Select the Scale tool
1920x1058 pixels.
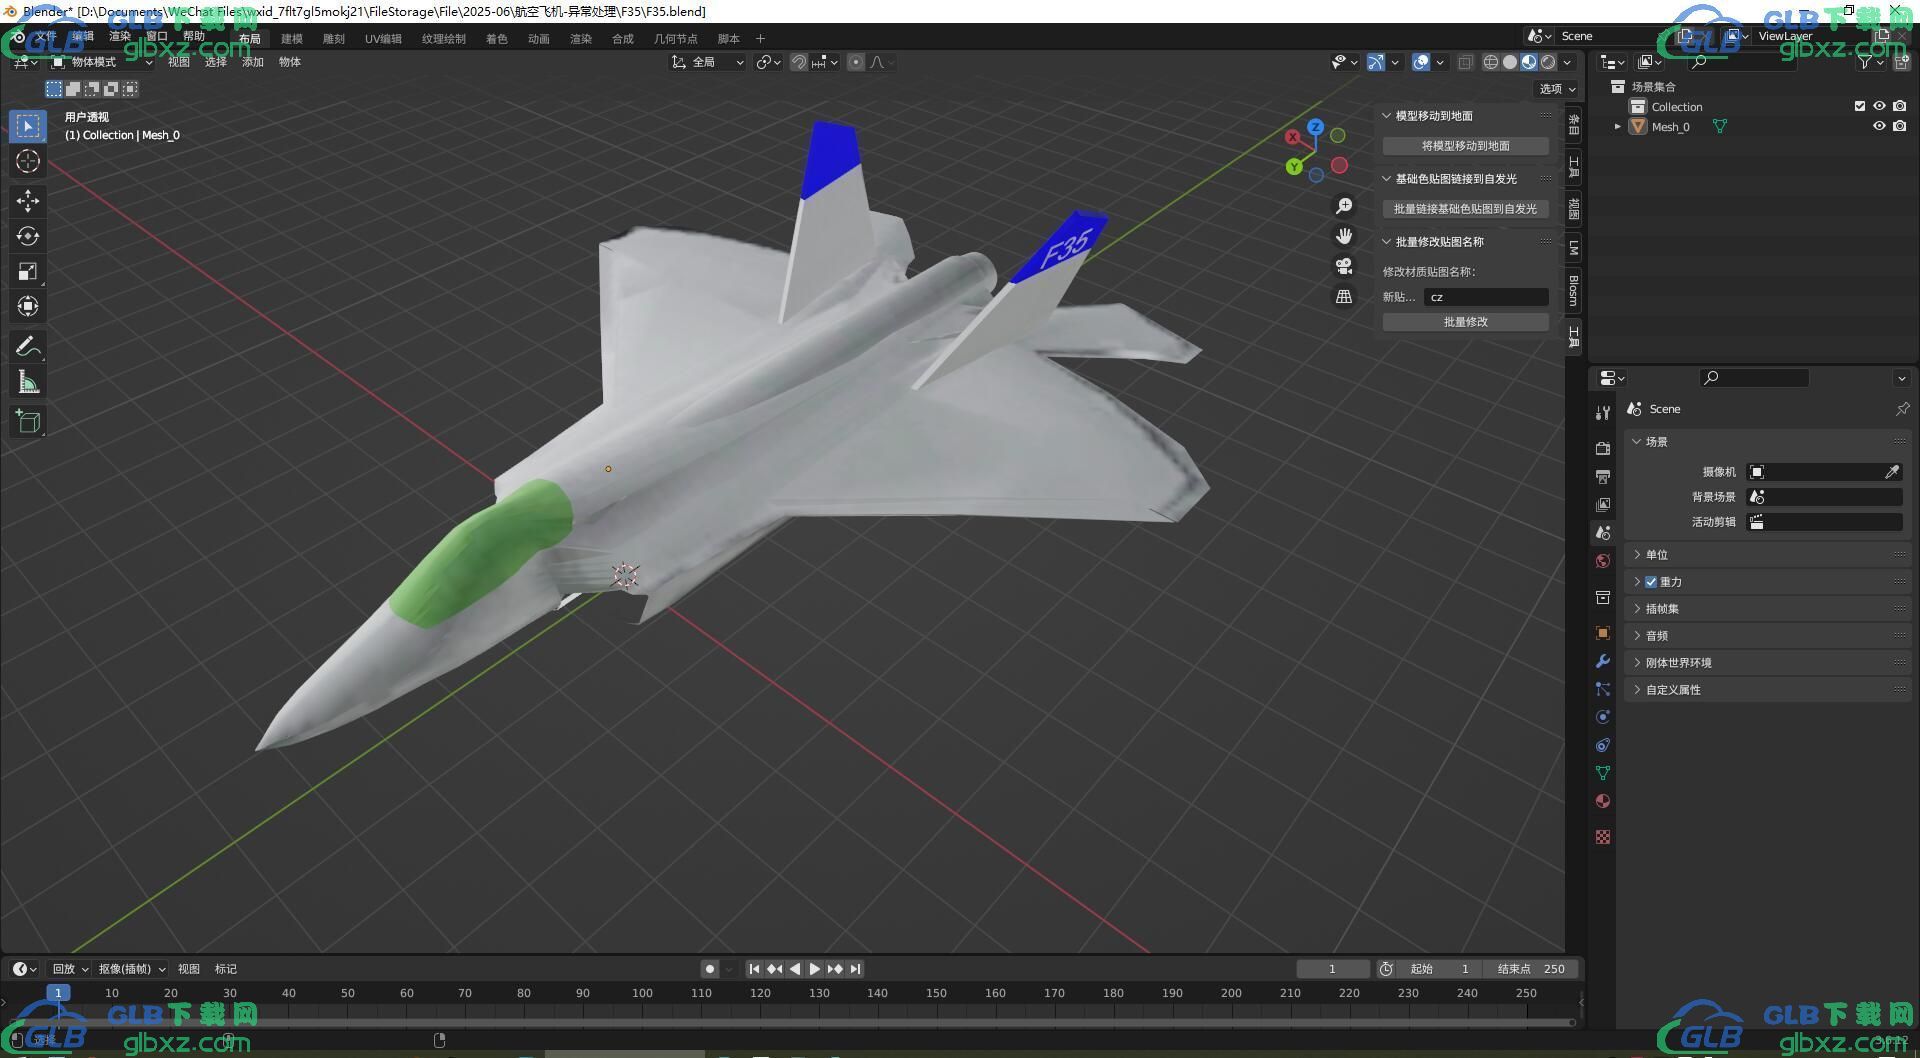[28, 271]
